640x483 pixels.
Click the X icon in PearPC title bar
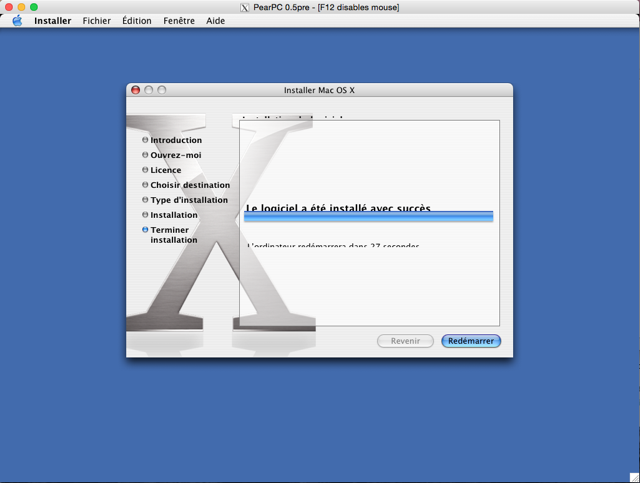pos(244,7)
